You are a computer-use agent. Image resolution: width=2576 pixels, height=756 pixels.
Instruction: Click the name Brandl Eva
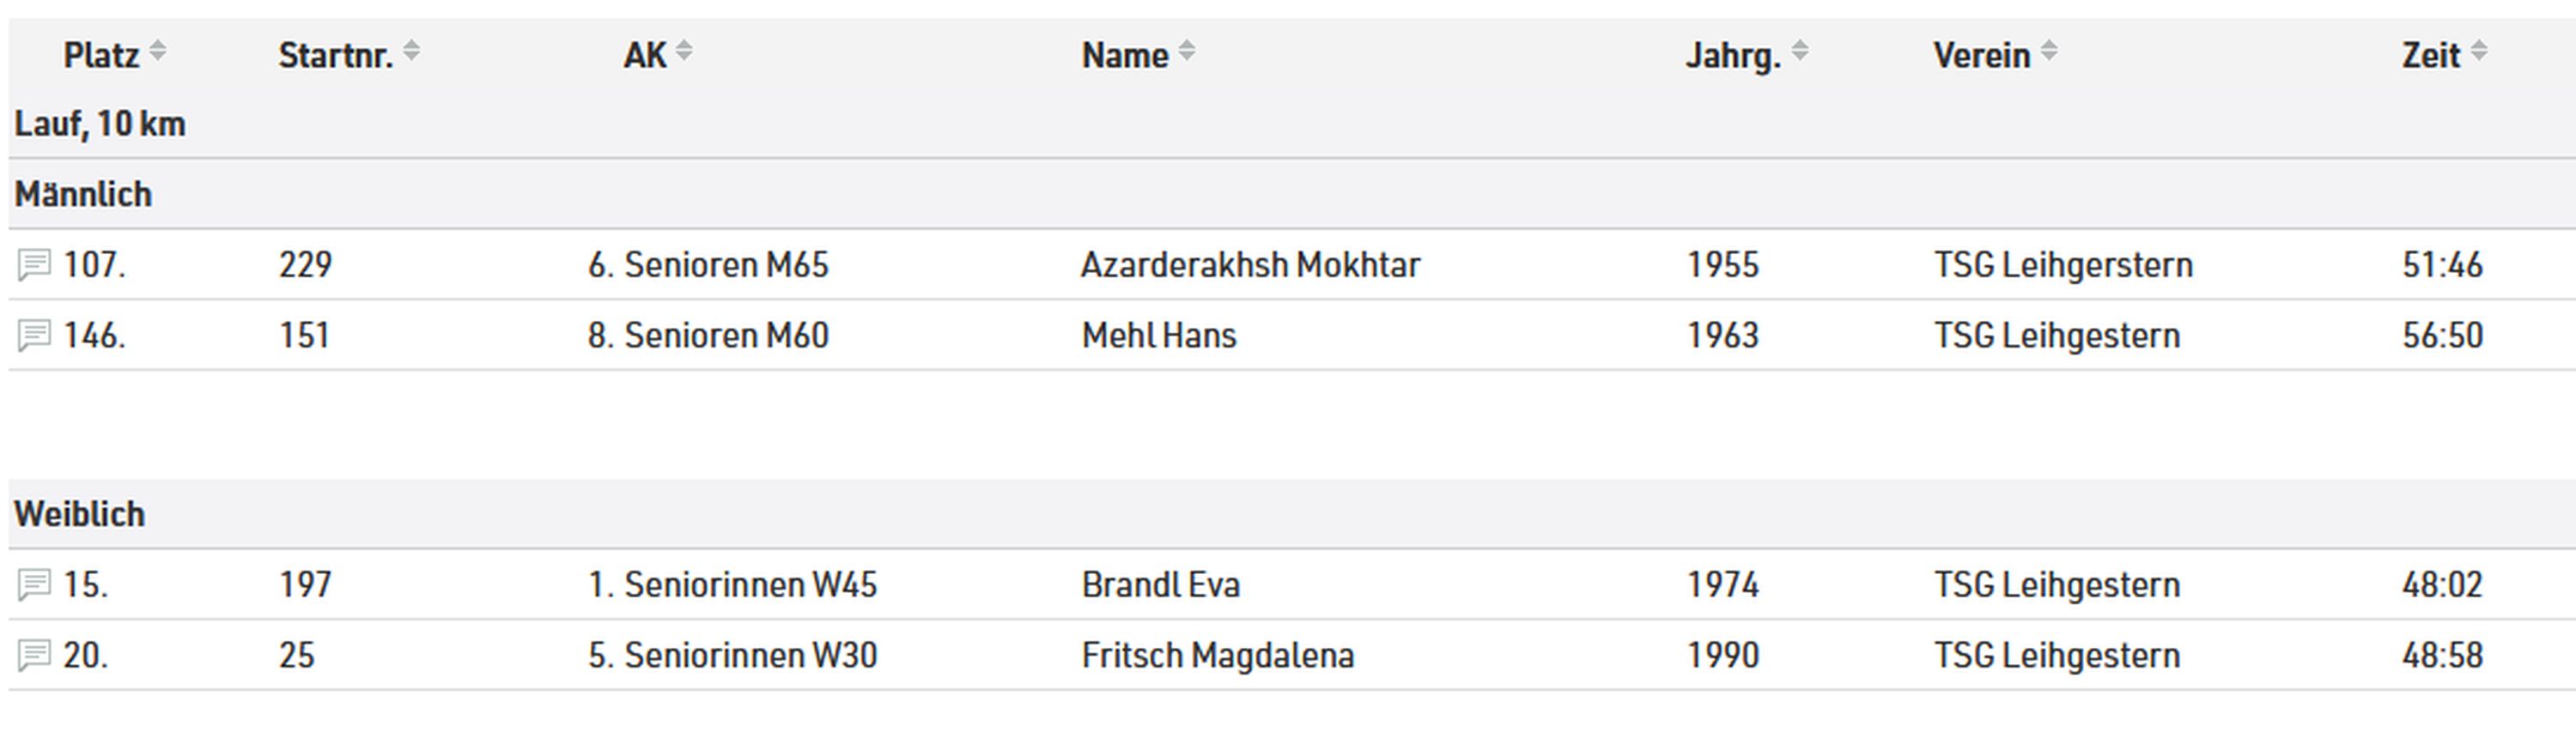[x=1161, y=585]
